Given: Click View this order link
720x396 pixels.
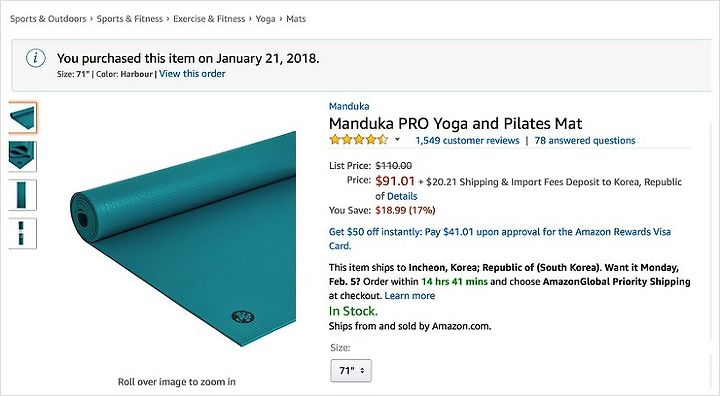Looking at the screenshot, I should 192,74.
